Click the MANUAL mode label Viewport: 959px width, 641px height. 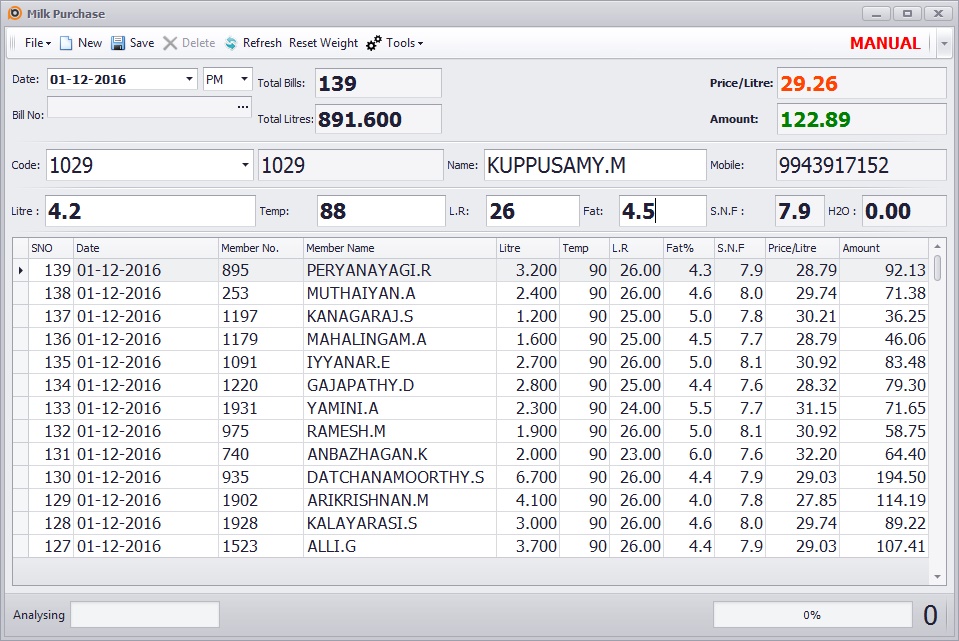click(884, 43)
